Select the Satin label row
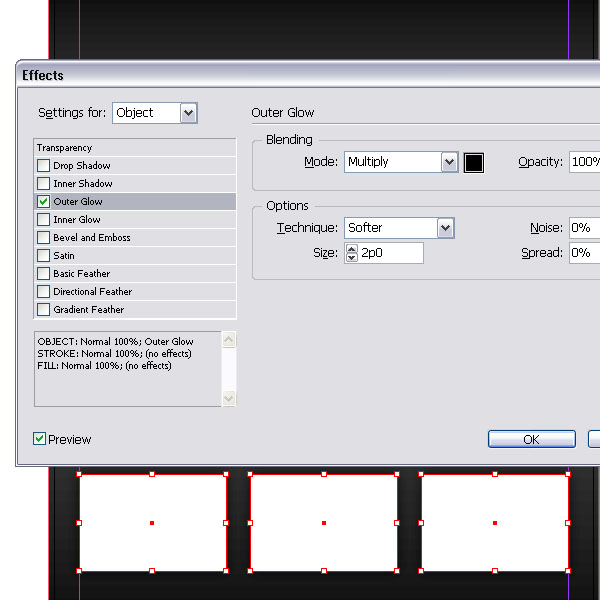 [x=135, y=256]
